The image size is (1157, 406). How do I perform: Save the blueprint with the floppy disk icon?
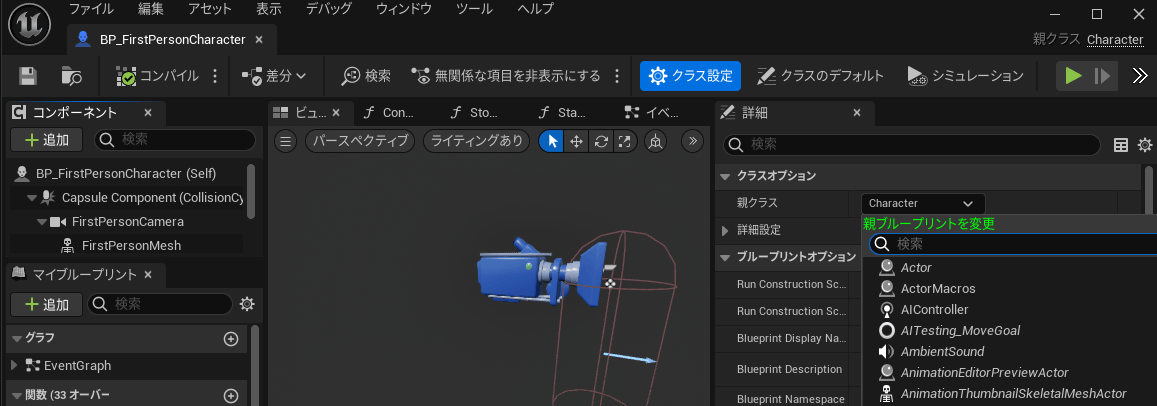[28, 75]
